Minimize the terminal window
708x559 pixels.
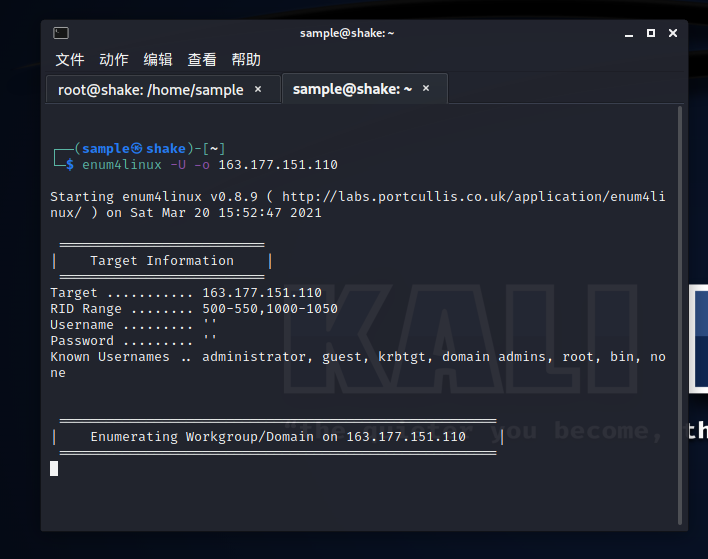(629, 34)
